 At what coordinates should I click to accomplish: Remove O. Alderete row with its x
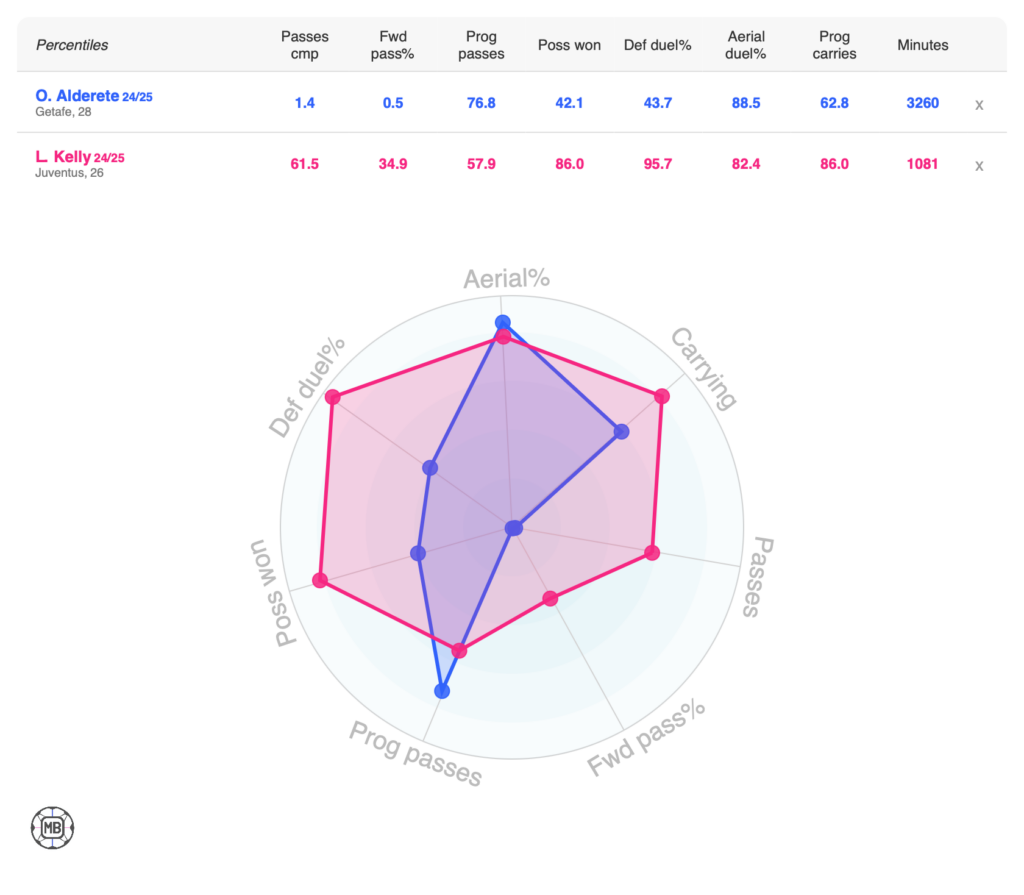coord(980,104)
